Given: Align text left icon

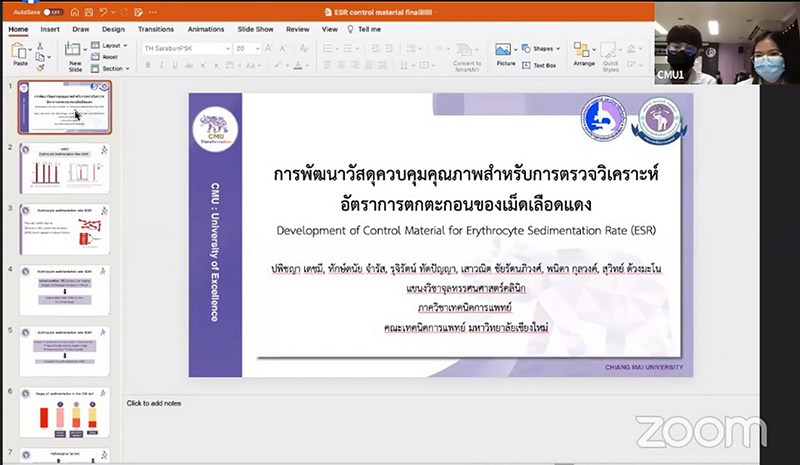Looking at the screenshot, I should click(328, 65).
